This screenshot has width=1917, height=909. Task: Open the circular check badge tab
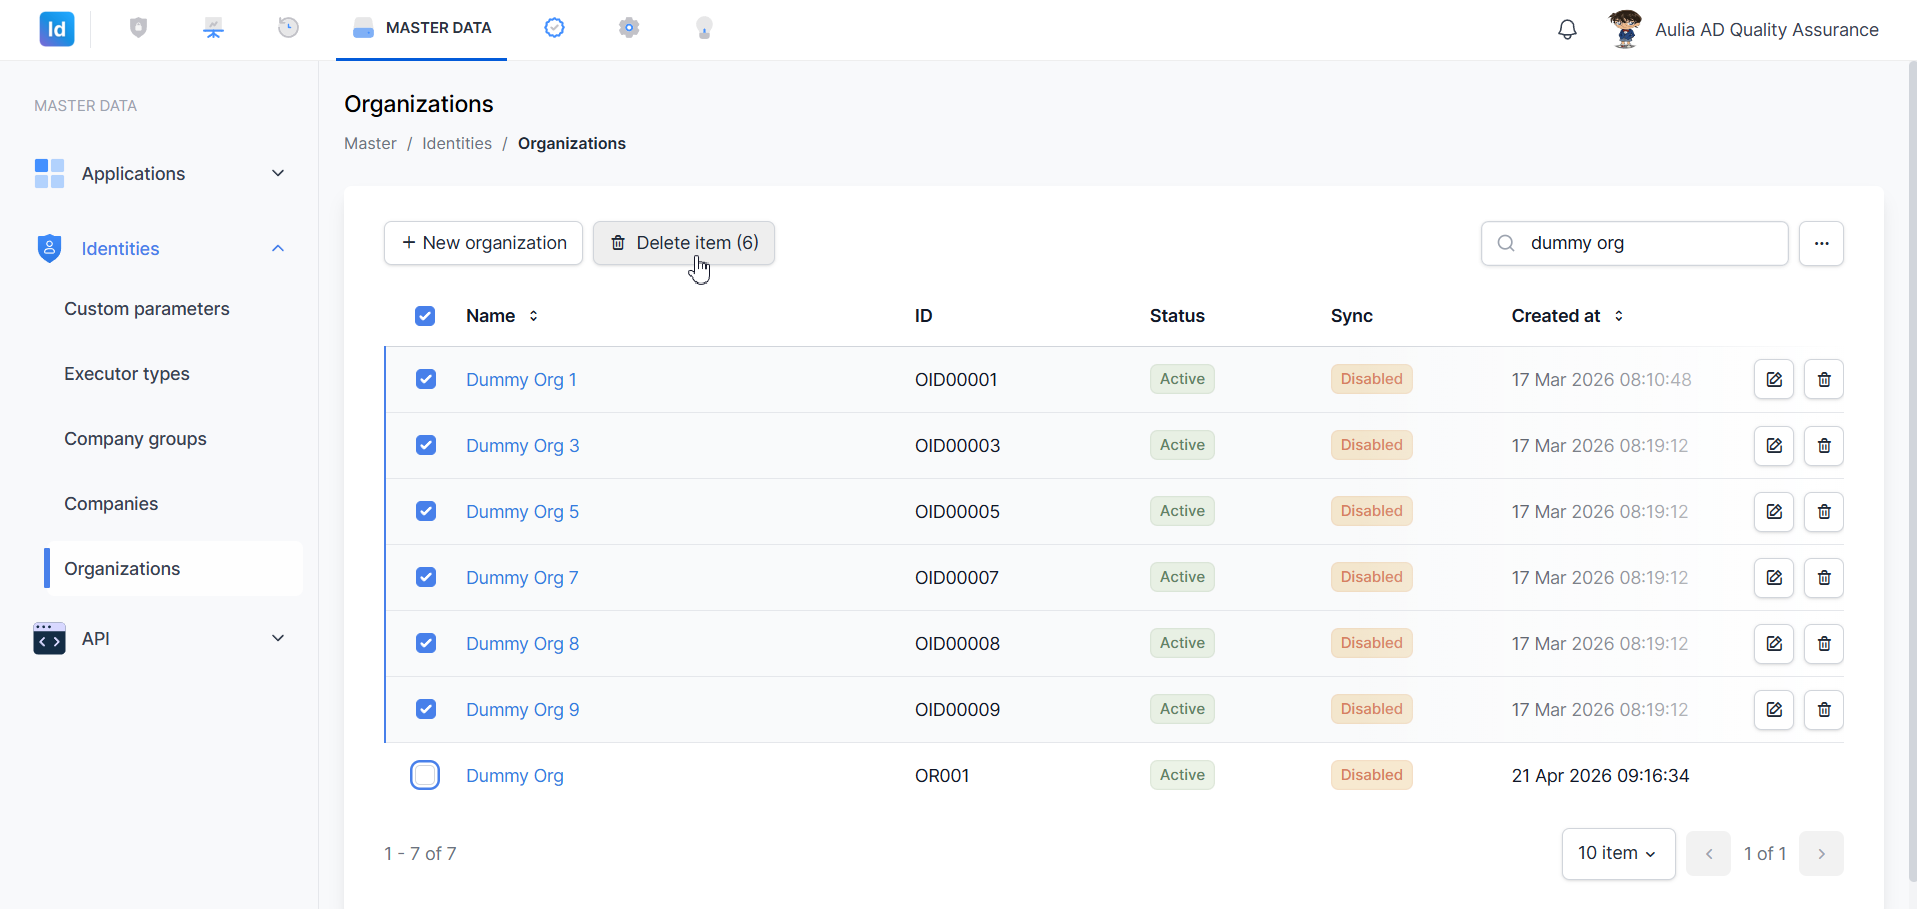(554, 28)
